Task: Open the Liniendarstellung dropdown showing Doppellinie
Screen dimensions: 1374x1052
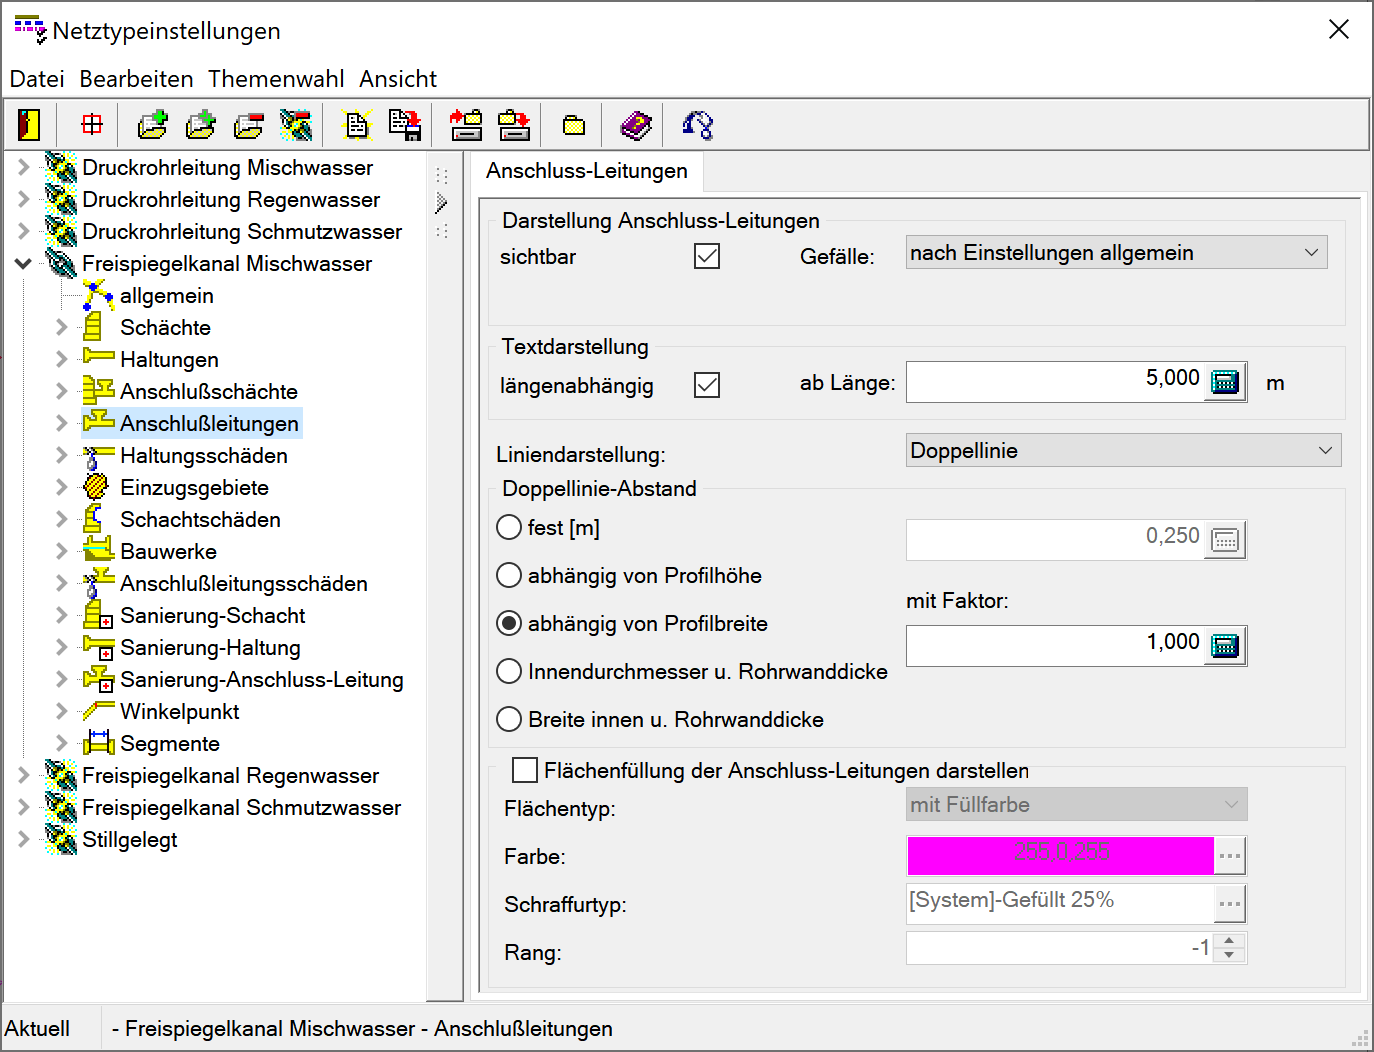Action: [x=1123, y=451]
